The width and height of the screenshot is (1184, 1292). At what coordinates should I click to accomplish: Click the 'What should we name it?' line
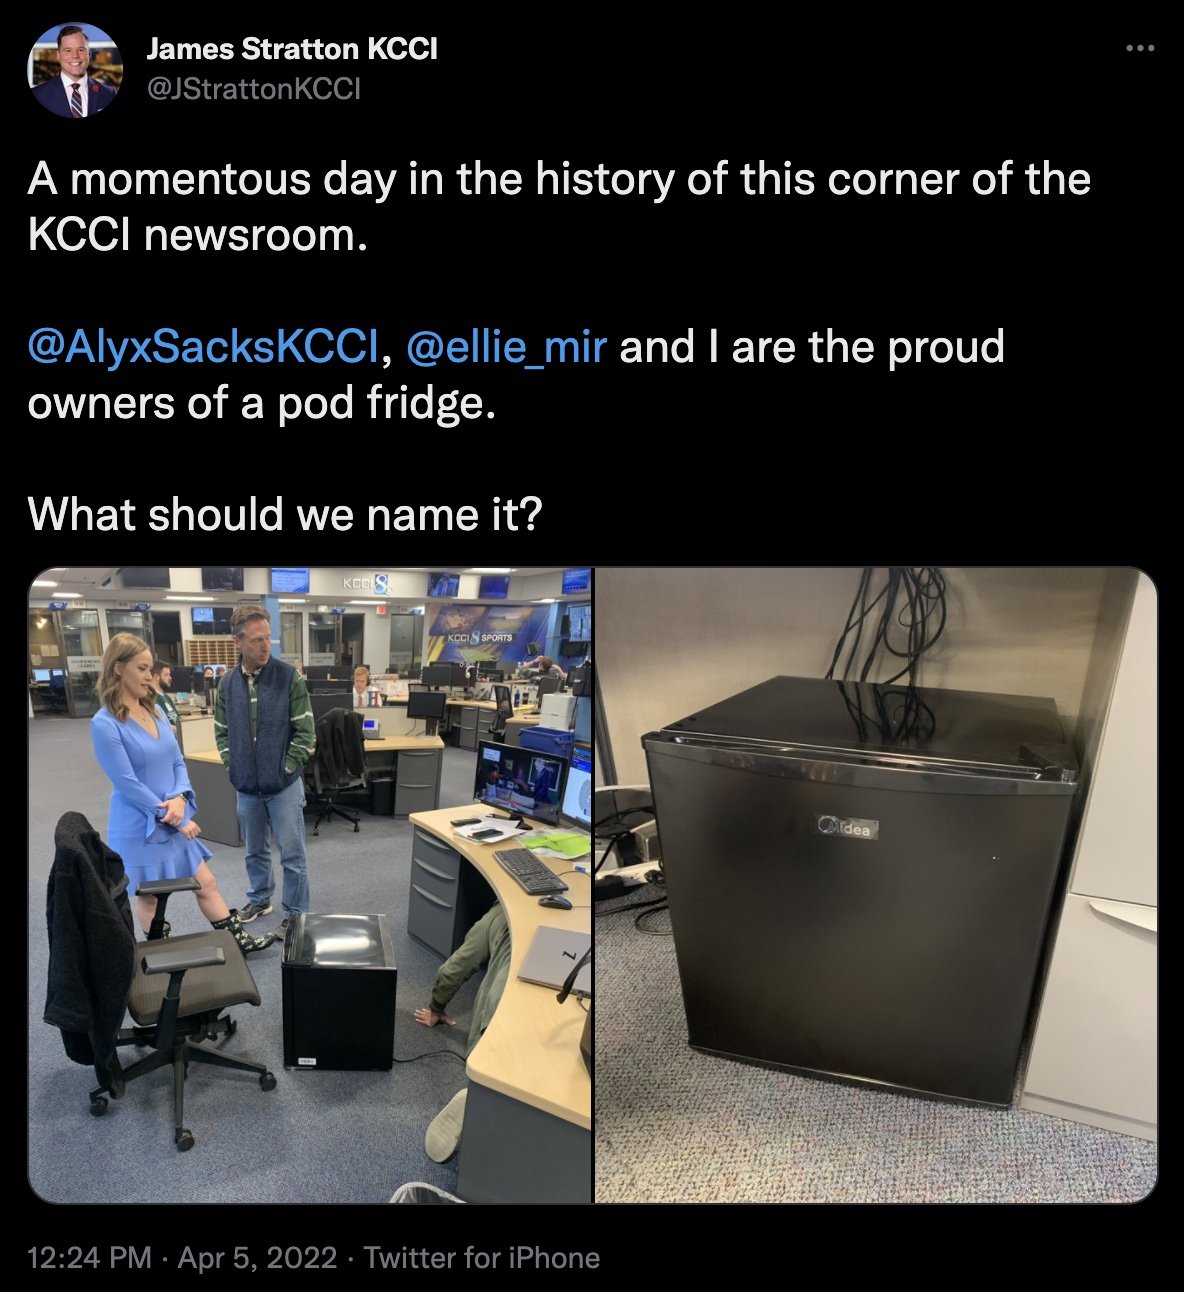pyautogui.click(x=285, y=514)
